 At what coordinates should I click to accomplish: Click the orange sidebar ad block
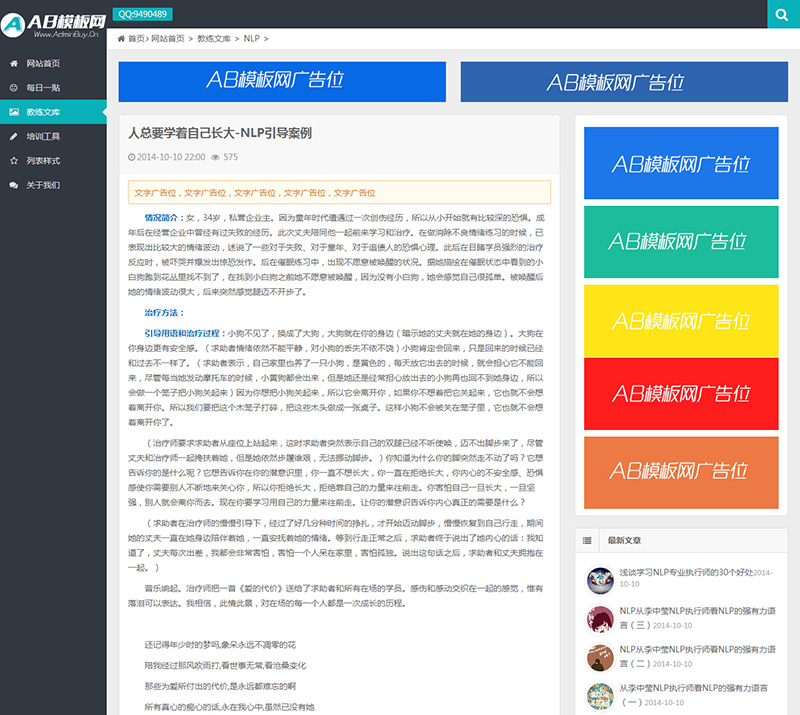681,473
